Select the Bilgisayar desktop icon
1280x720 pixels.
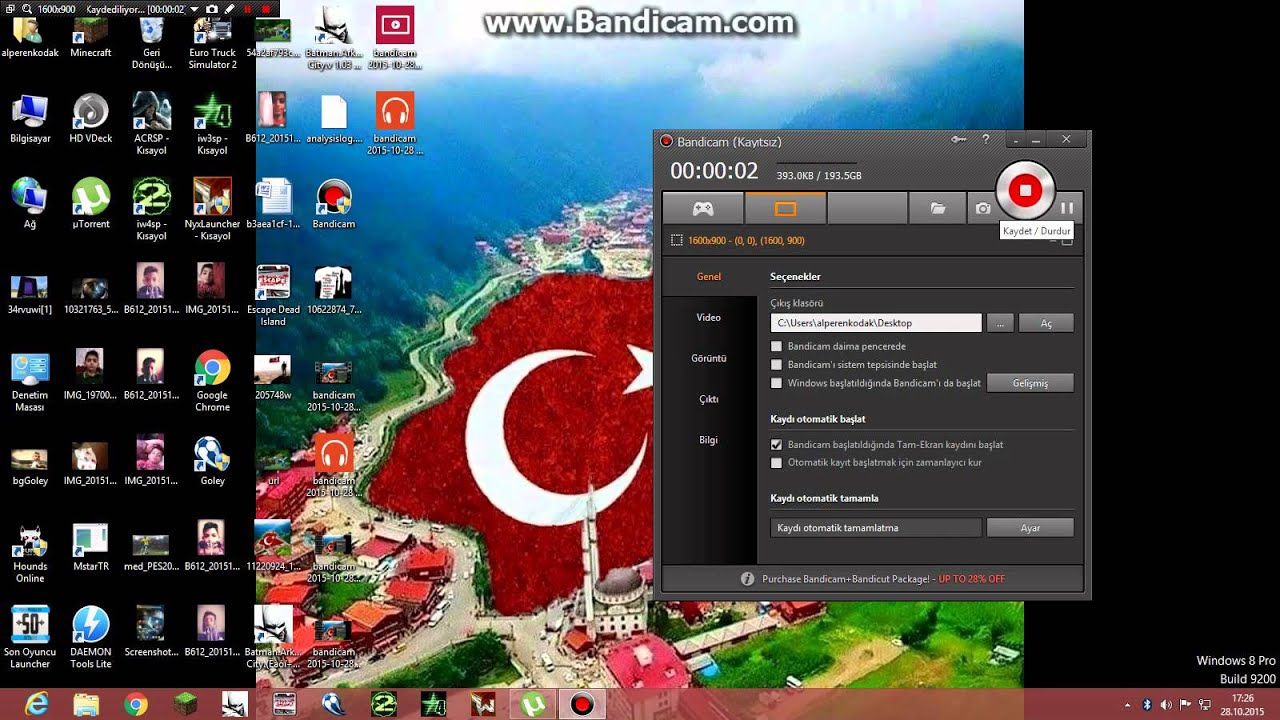pyautogui.click(x=30, y=118)
